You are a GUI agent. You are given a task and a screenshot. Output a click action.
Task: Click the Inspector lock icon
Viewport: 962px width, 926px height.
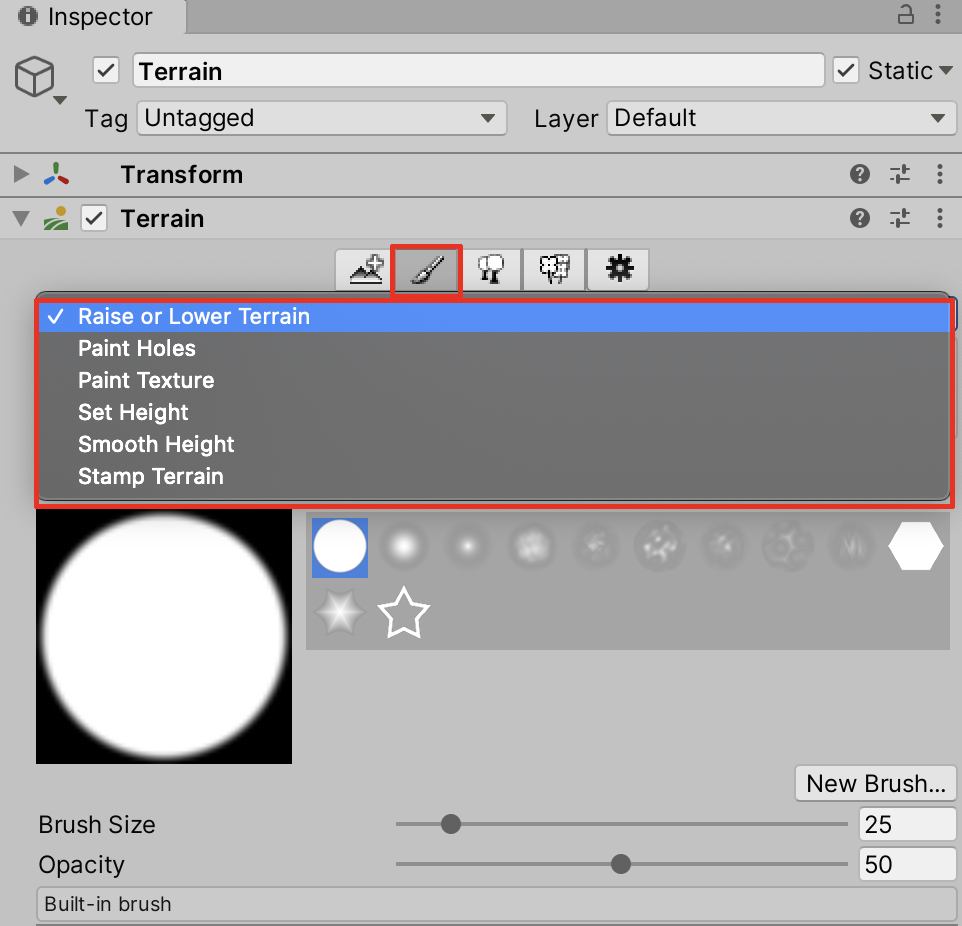[x=905, y=15]
